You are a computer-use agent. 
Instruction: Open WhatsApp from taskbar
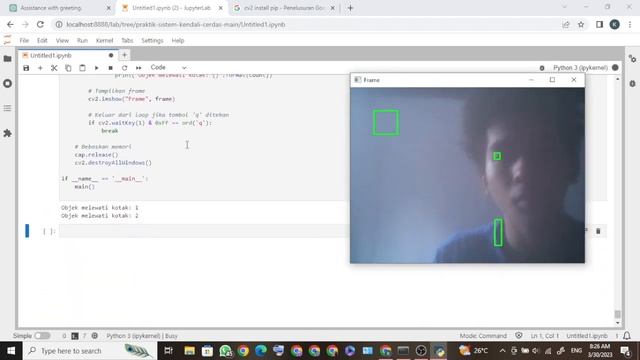(x=225, y=351)
